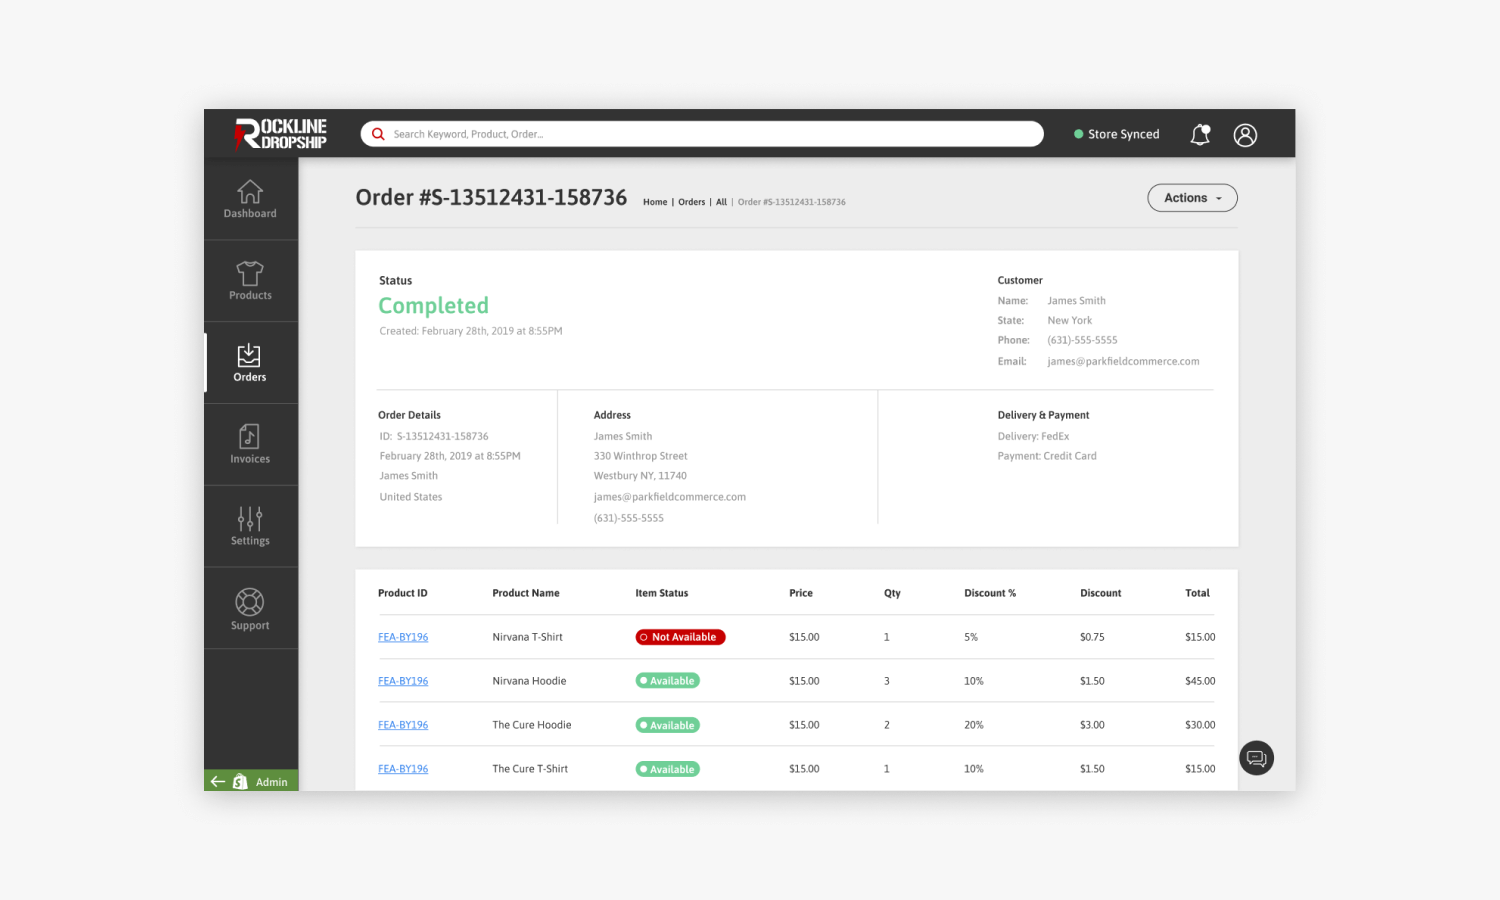Click the Product Name column header
This screenshot has height=900, width=1500.
(x=526, y=593)
